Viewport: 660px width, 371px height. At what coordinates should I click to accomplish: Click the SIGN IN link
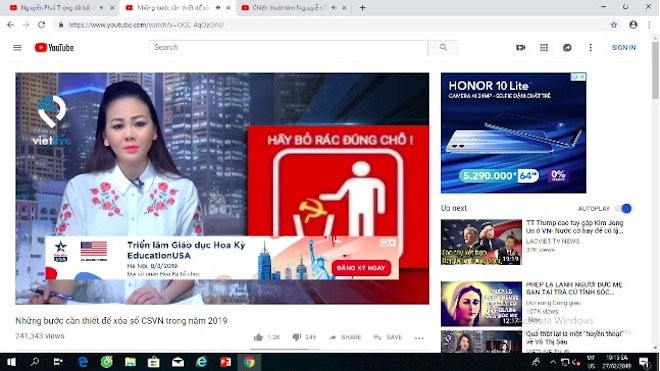pos(624,48)
